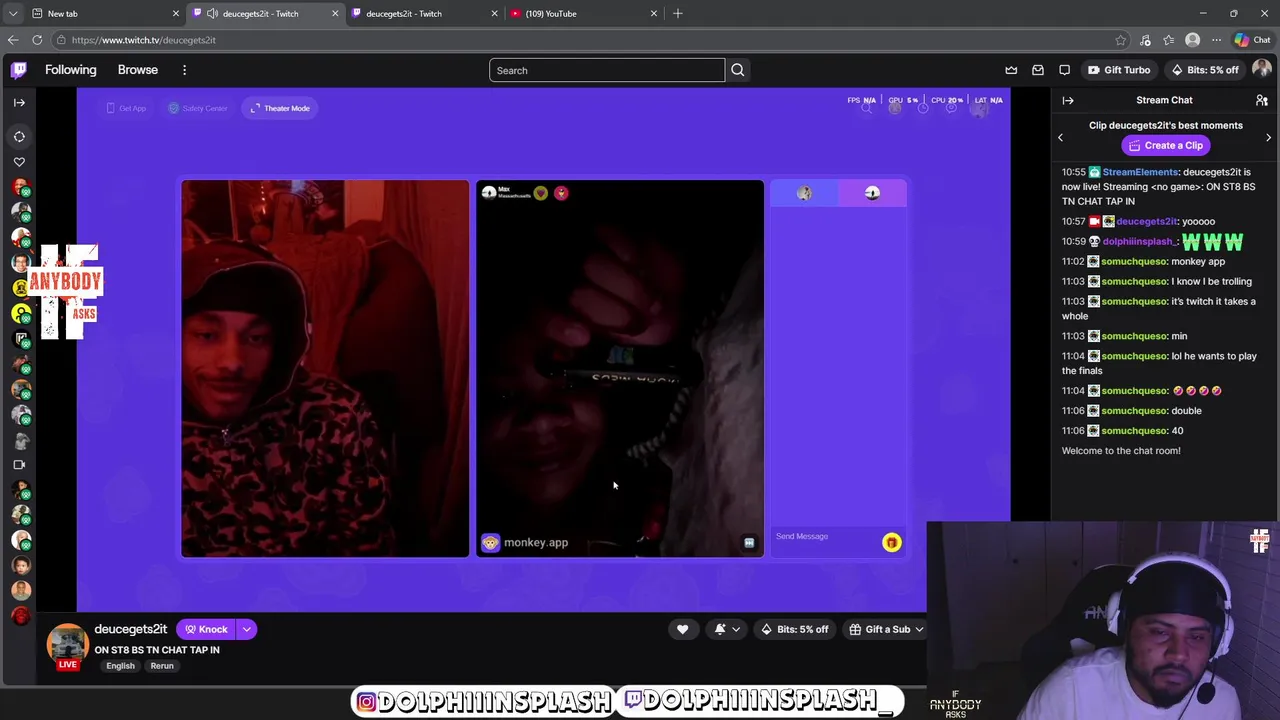Open the Twitch home logo
The image size is (1280, 720).
click(x=19, y=70)
